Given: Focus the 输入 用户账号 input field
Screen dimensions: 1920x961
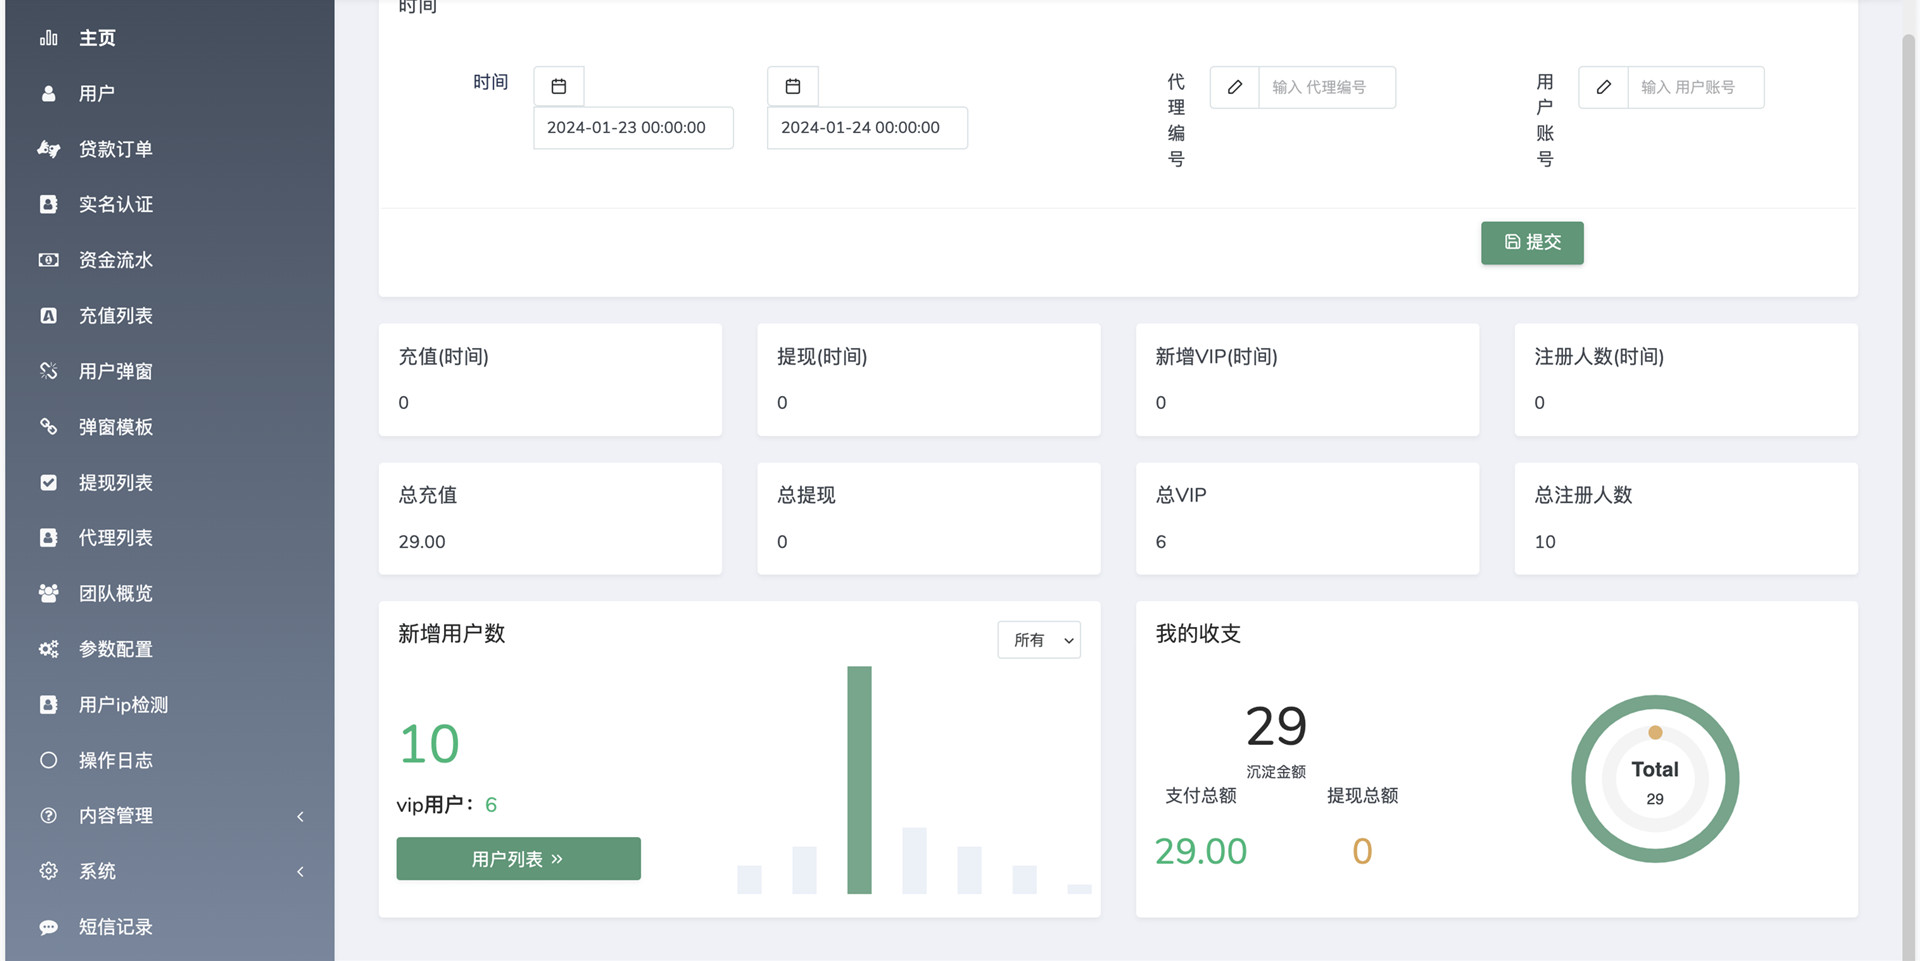Looking at the screenshot, I should 1696,87.
